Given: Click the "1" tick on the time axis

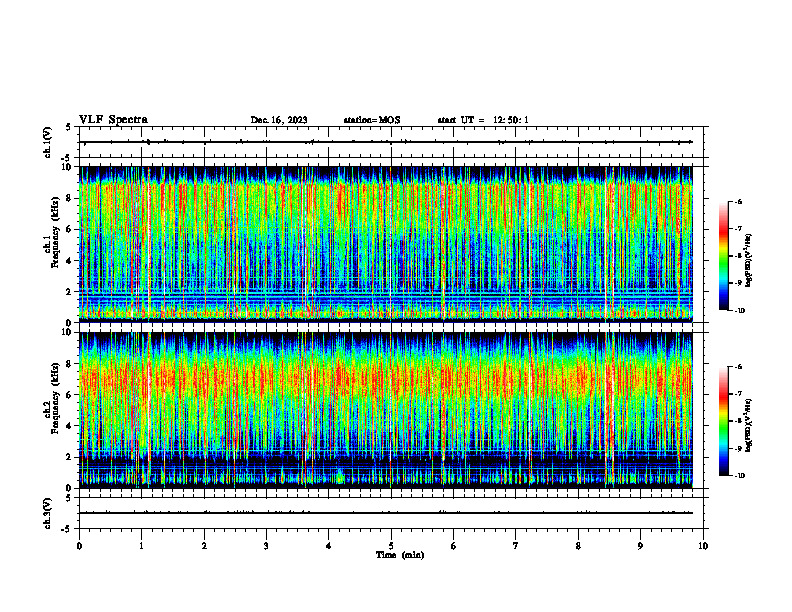Looking at the screenshot, I should coord(141,546).
